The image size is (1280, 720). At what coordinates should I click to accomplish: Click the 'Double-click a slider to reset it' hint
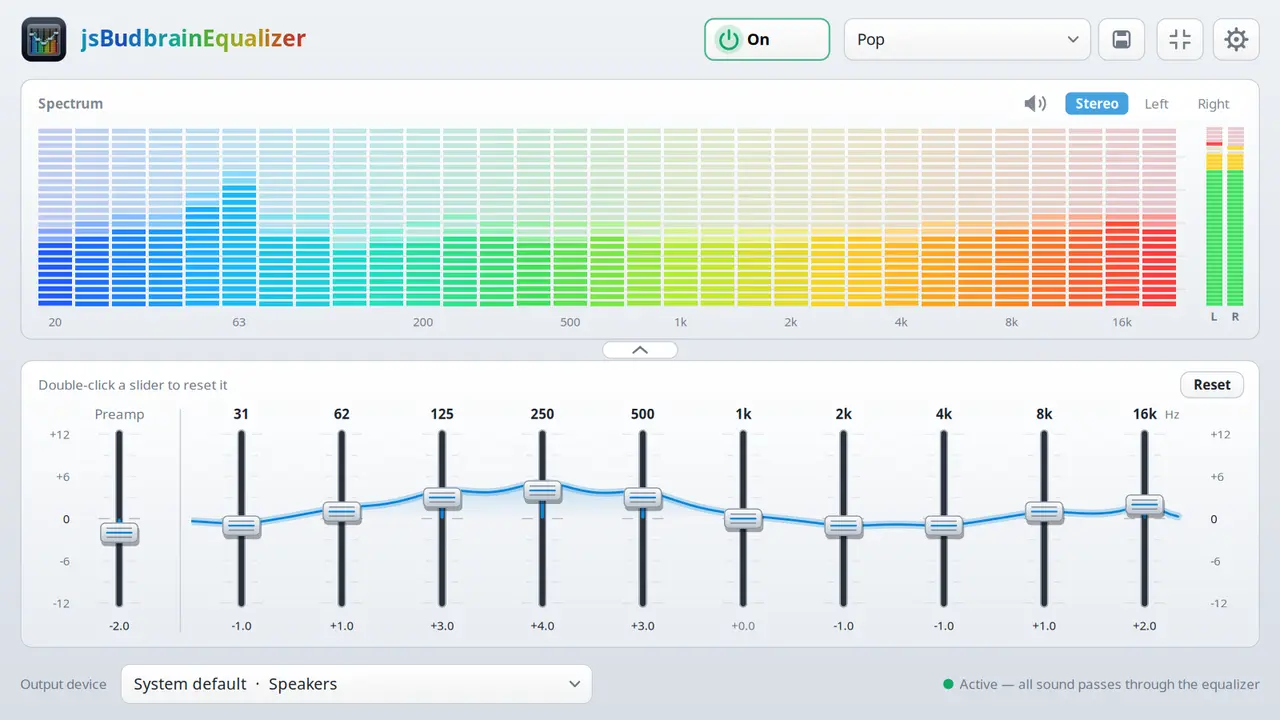pyautogui.click(x=133, y=385)
